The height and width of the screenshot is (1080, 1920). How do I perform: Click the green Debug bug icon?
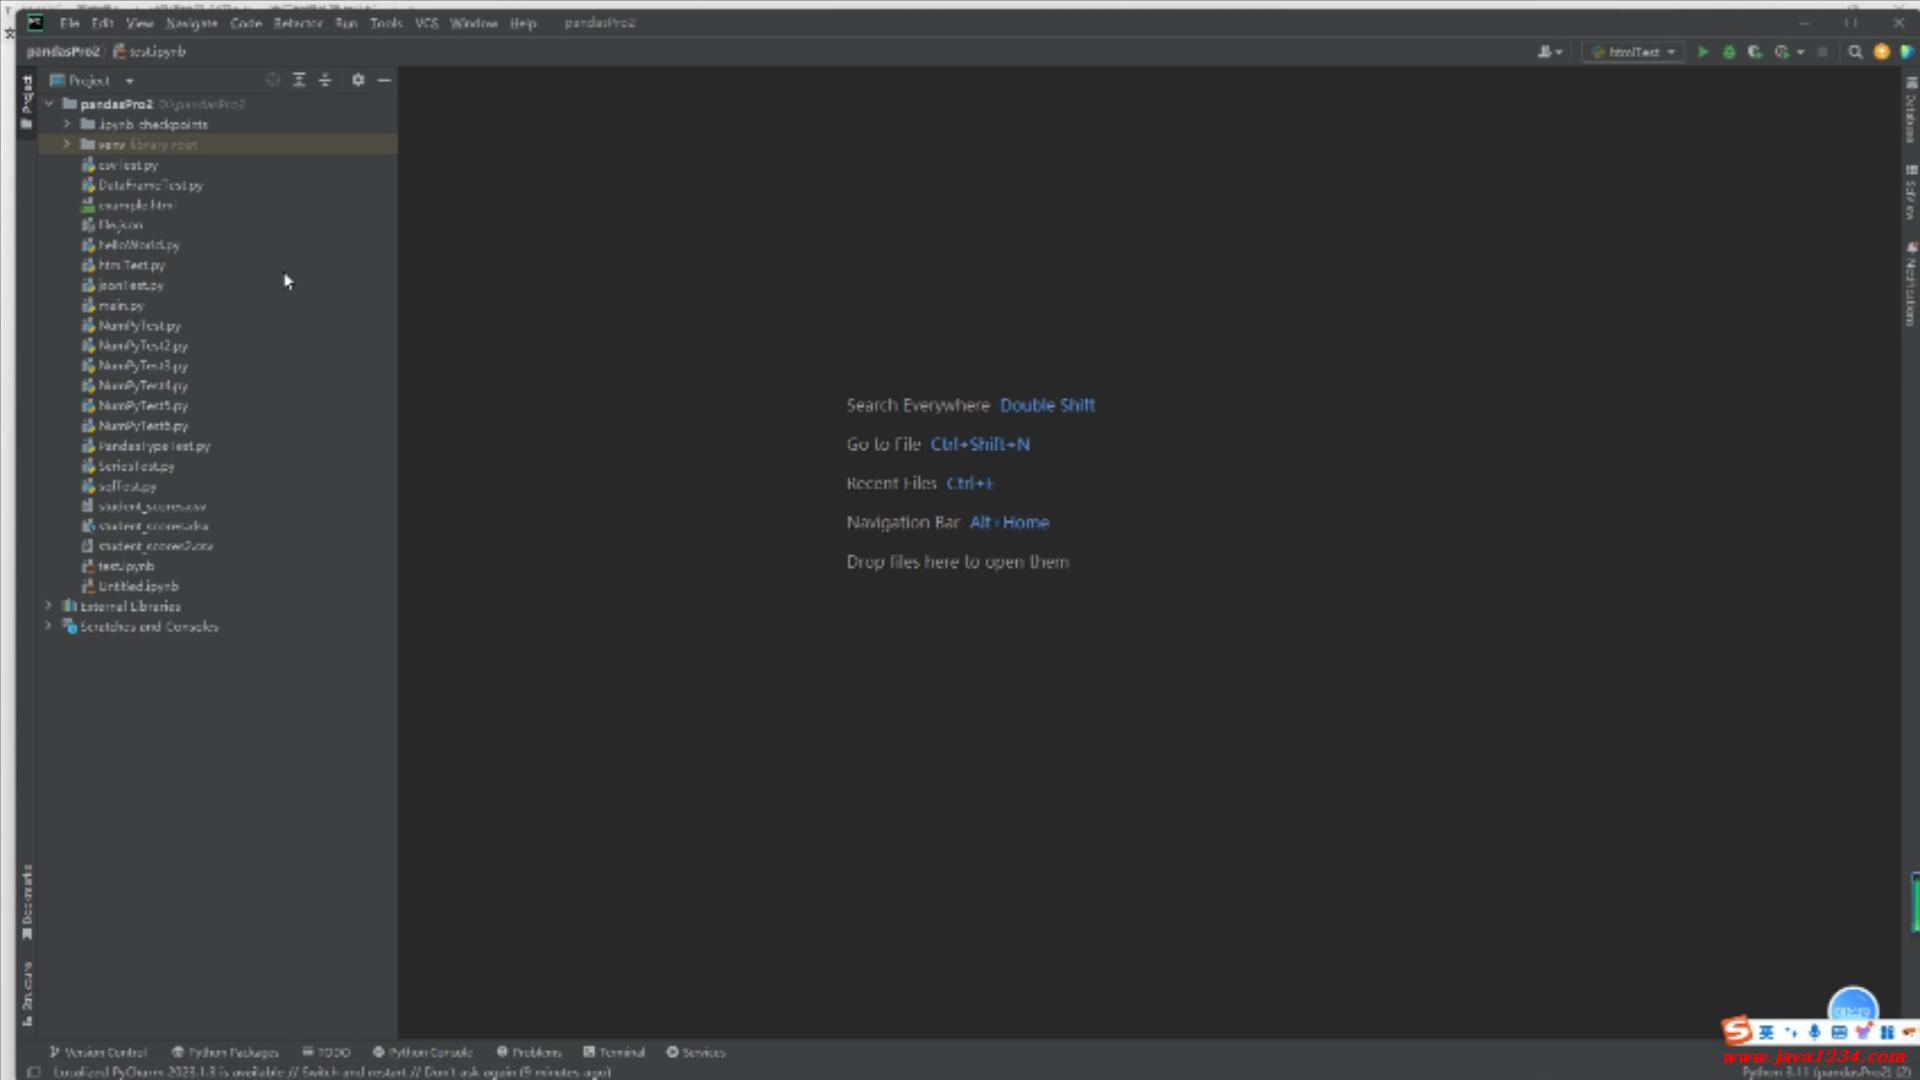(x=1729, y=52)
